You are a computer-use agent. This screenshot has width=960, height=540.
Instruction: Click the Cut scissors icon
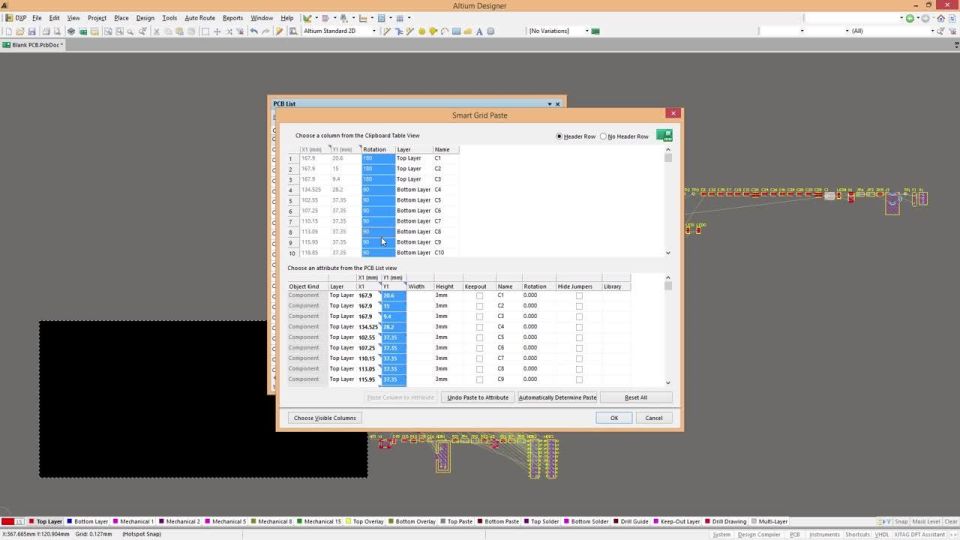coord(156,31)
